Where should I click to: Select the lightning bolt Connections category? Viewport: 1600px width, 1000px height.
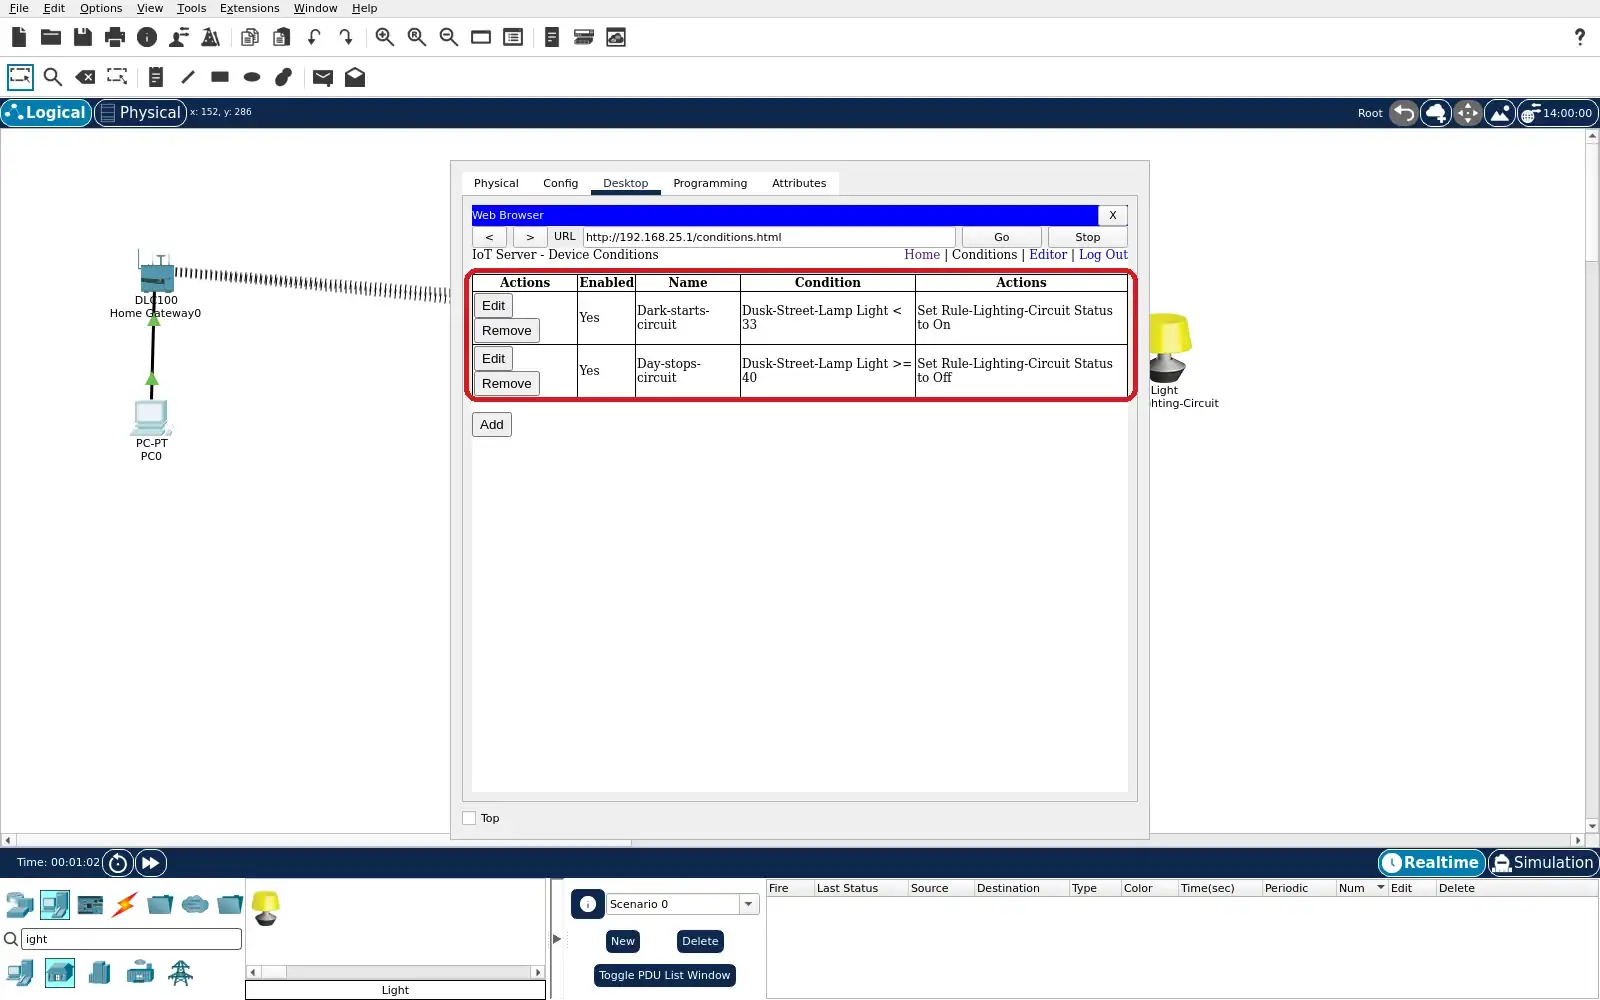tap(125, 905)
